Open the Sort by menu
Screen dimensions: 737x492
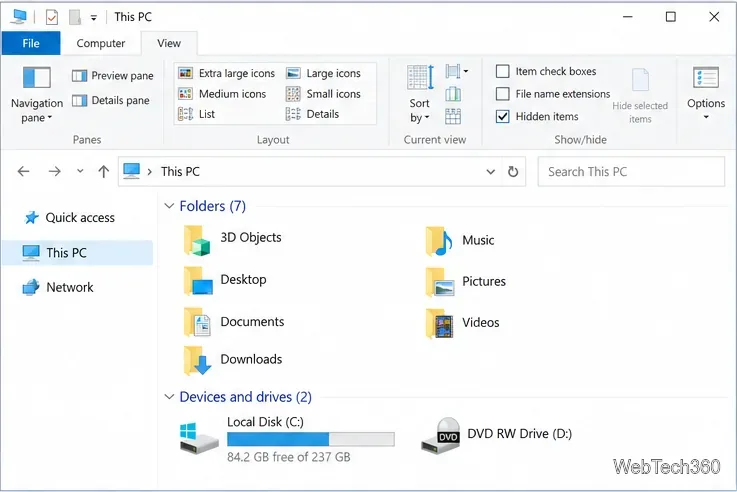pos(419,94)
